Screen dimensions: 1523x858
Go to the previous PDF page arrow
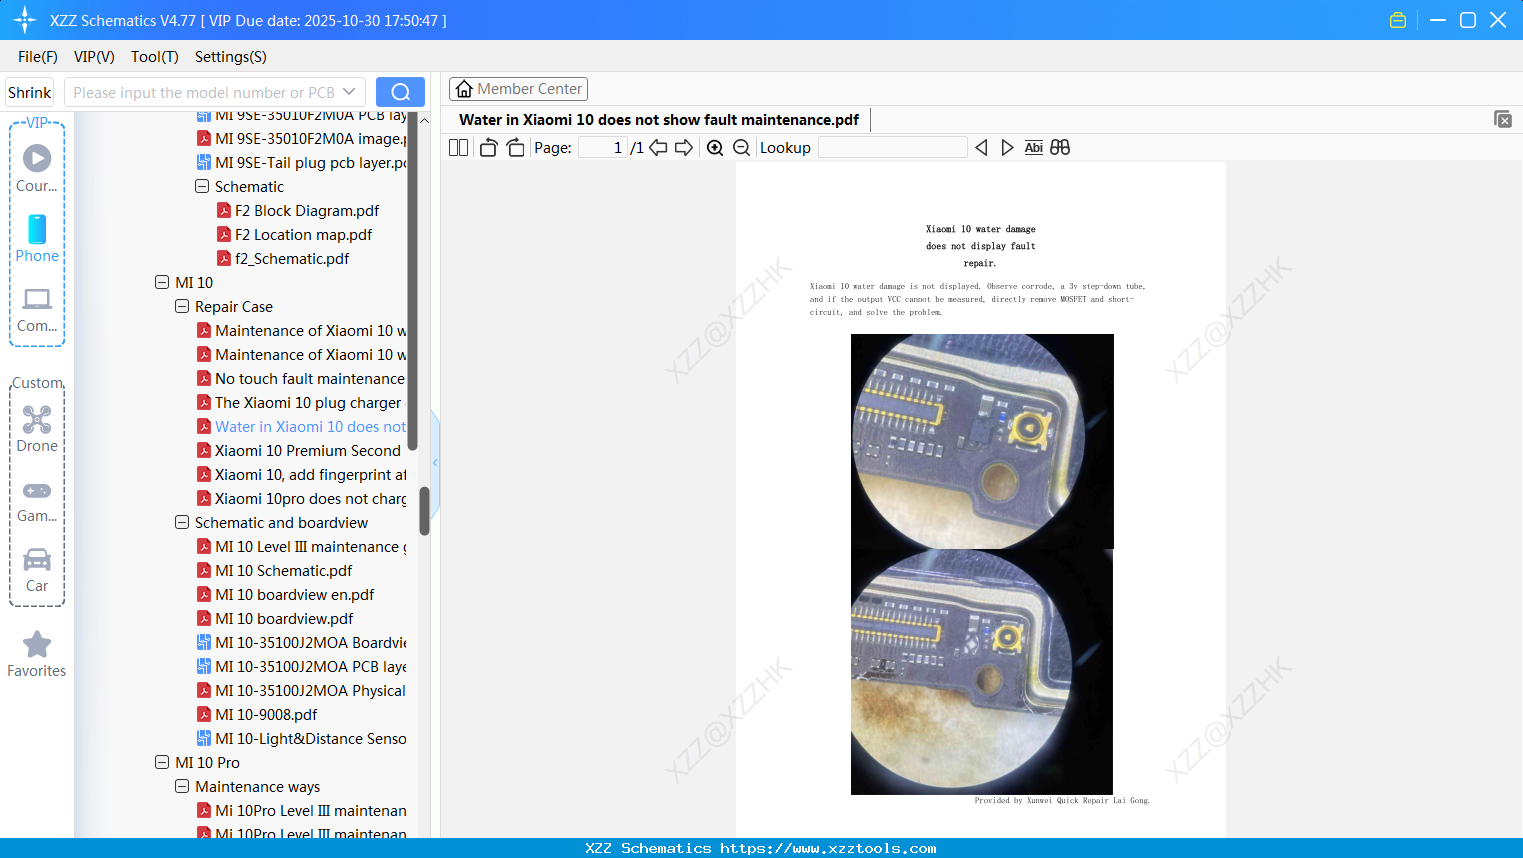(x=658, y=147)
